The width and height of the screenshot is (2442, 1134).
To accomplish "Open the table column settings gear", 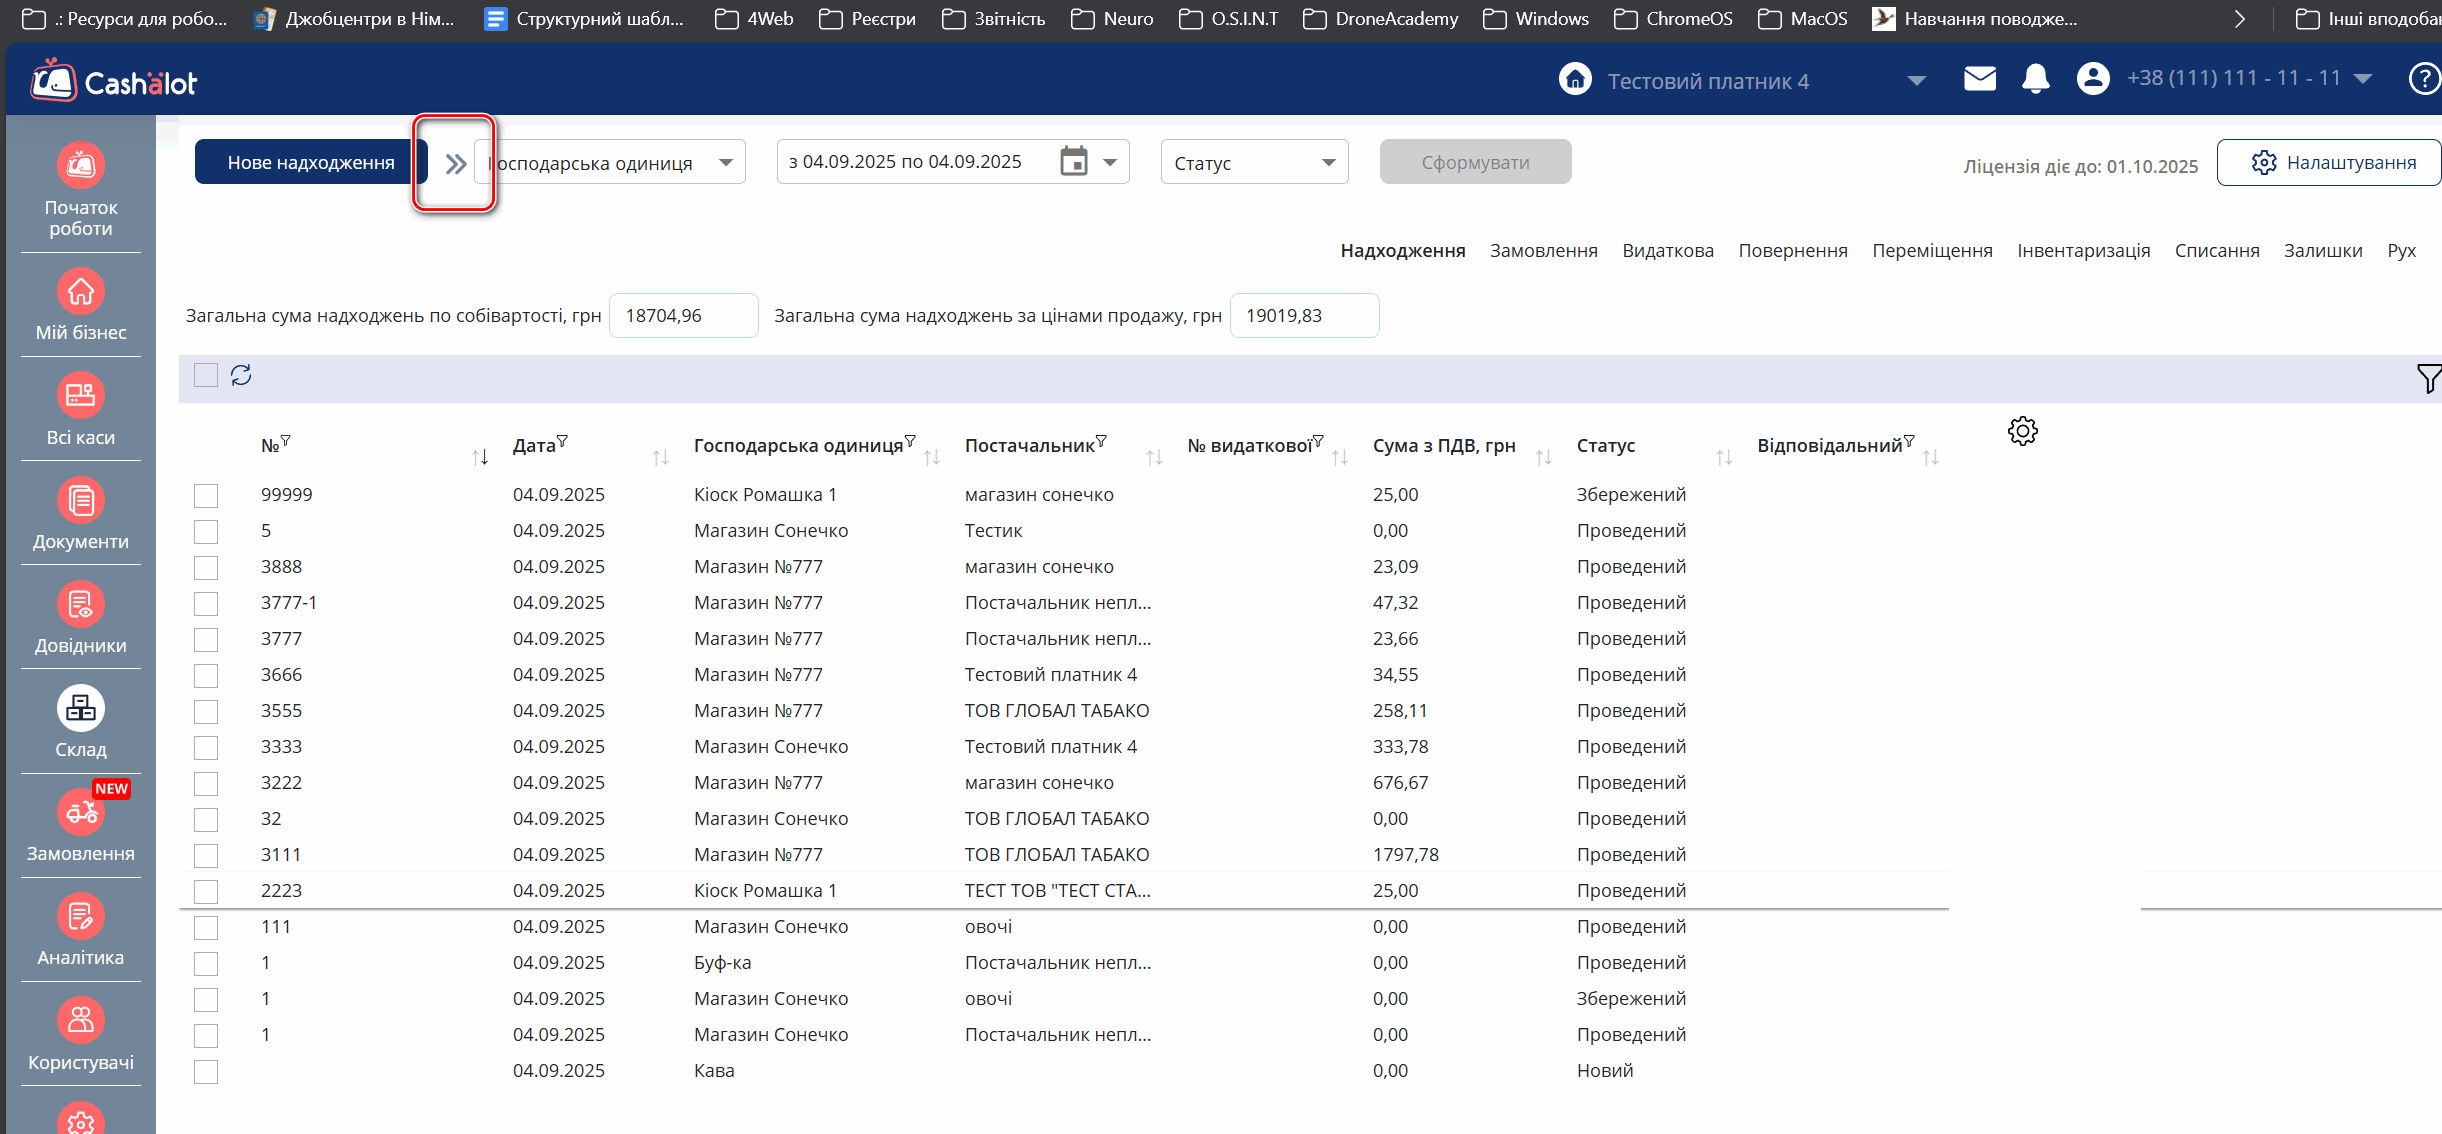I will pos(2022,431).
